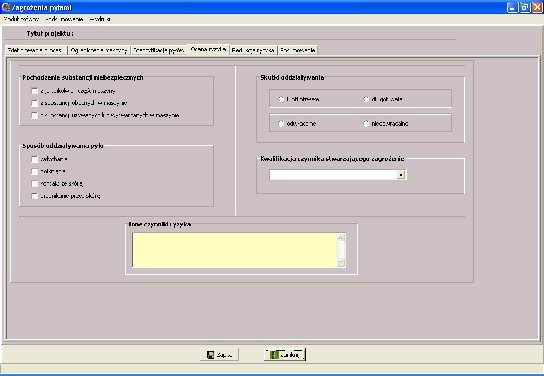
Task: Check the first box under Pochodzenie substancji niebezpiecznych
Action: pos(34,91)
